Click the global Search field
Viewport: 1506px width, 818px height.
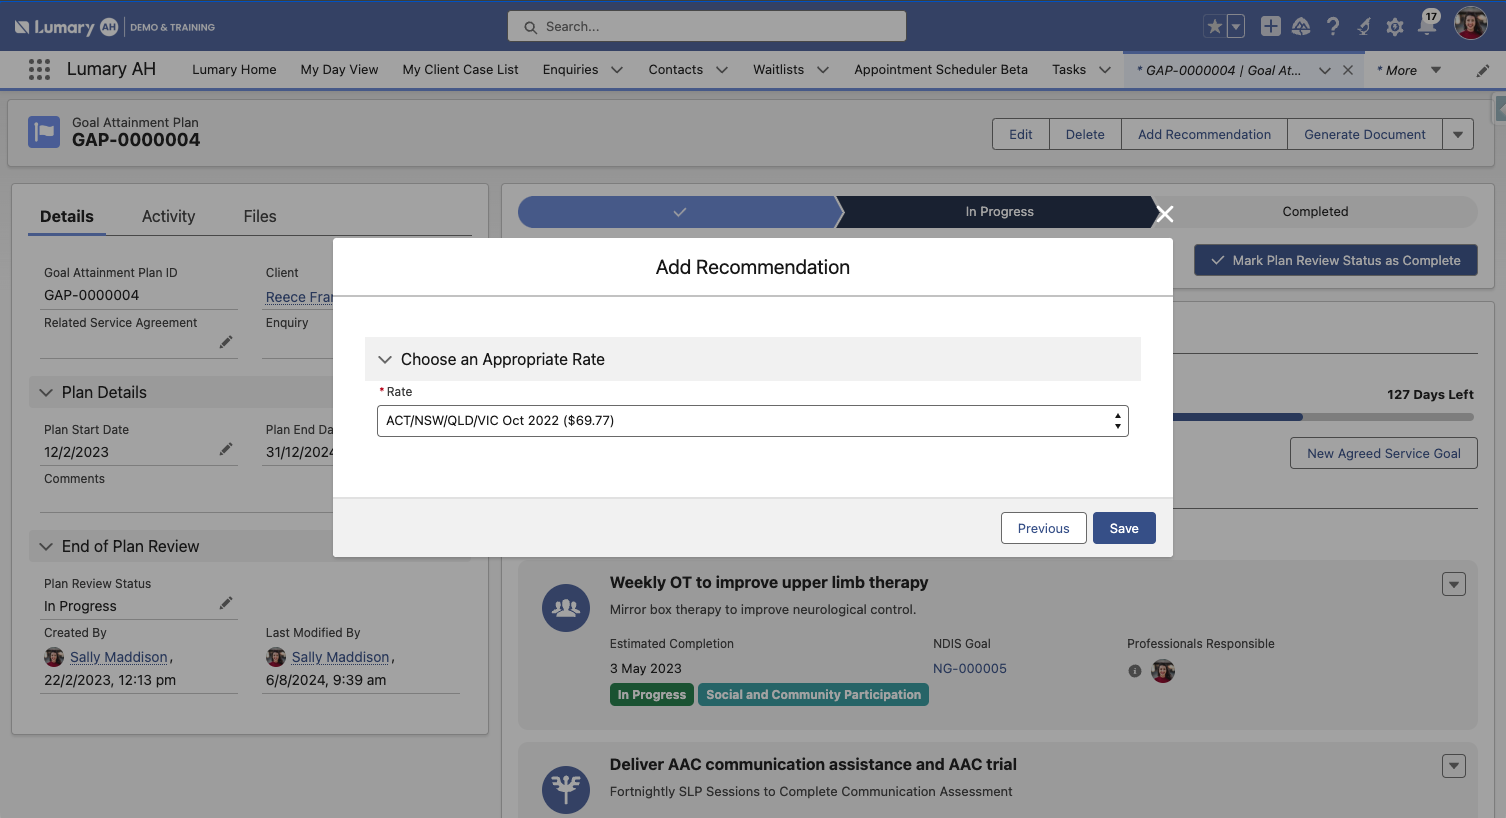706,26
